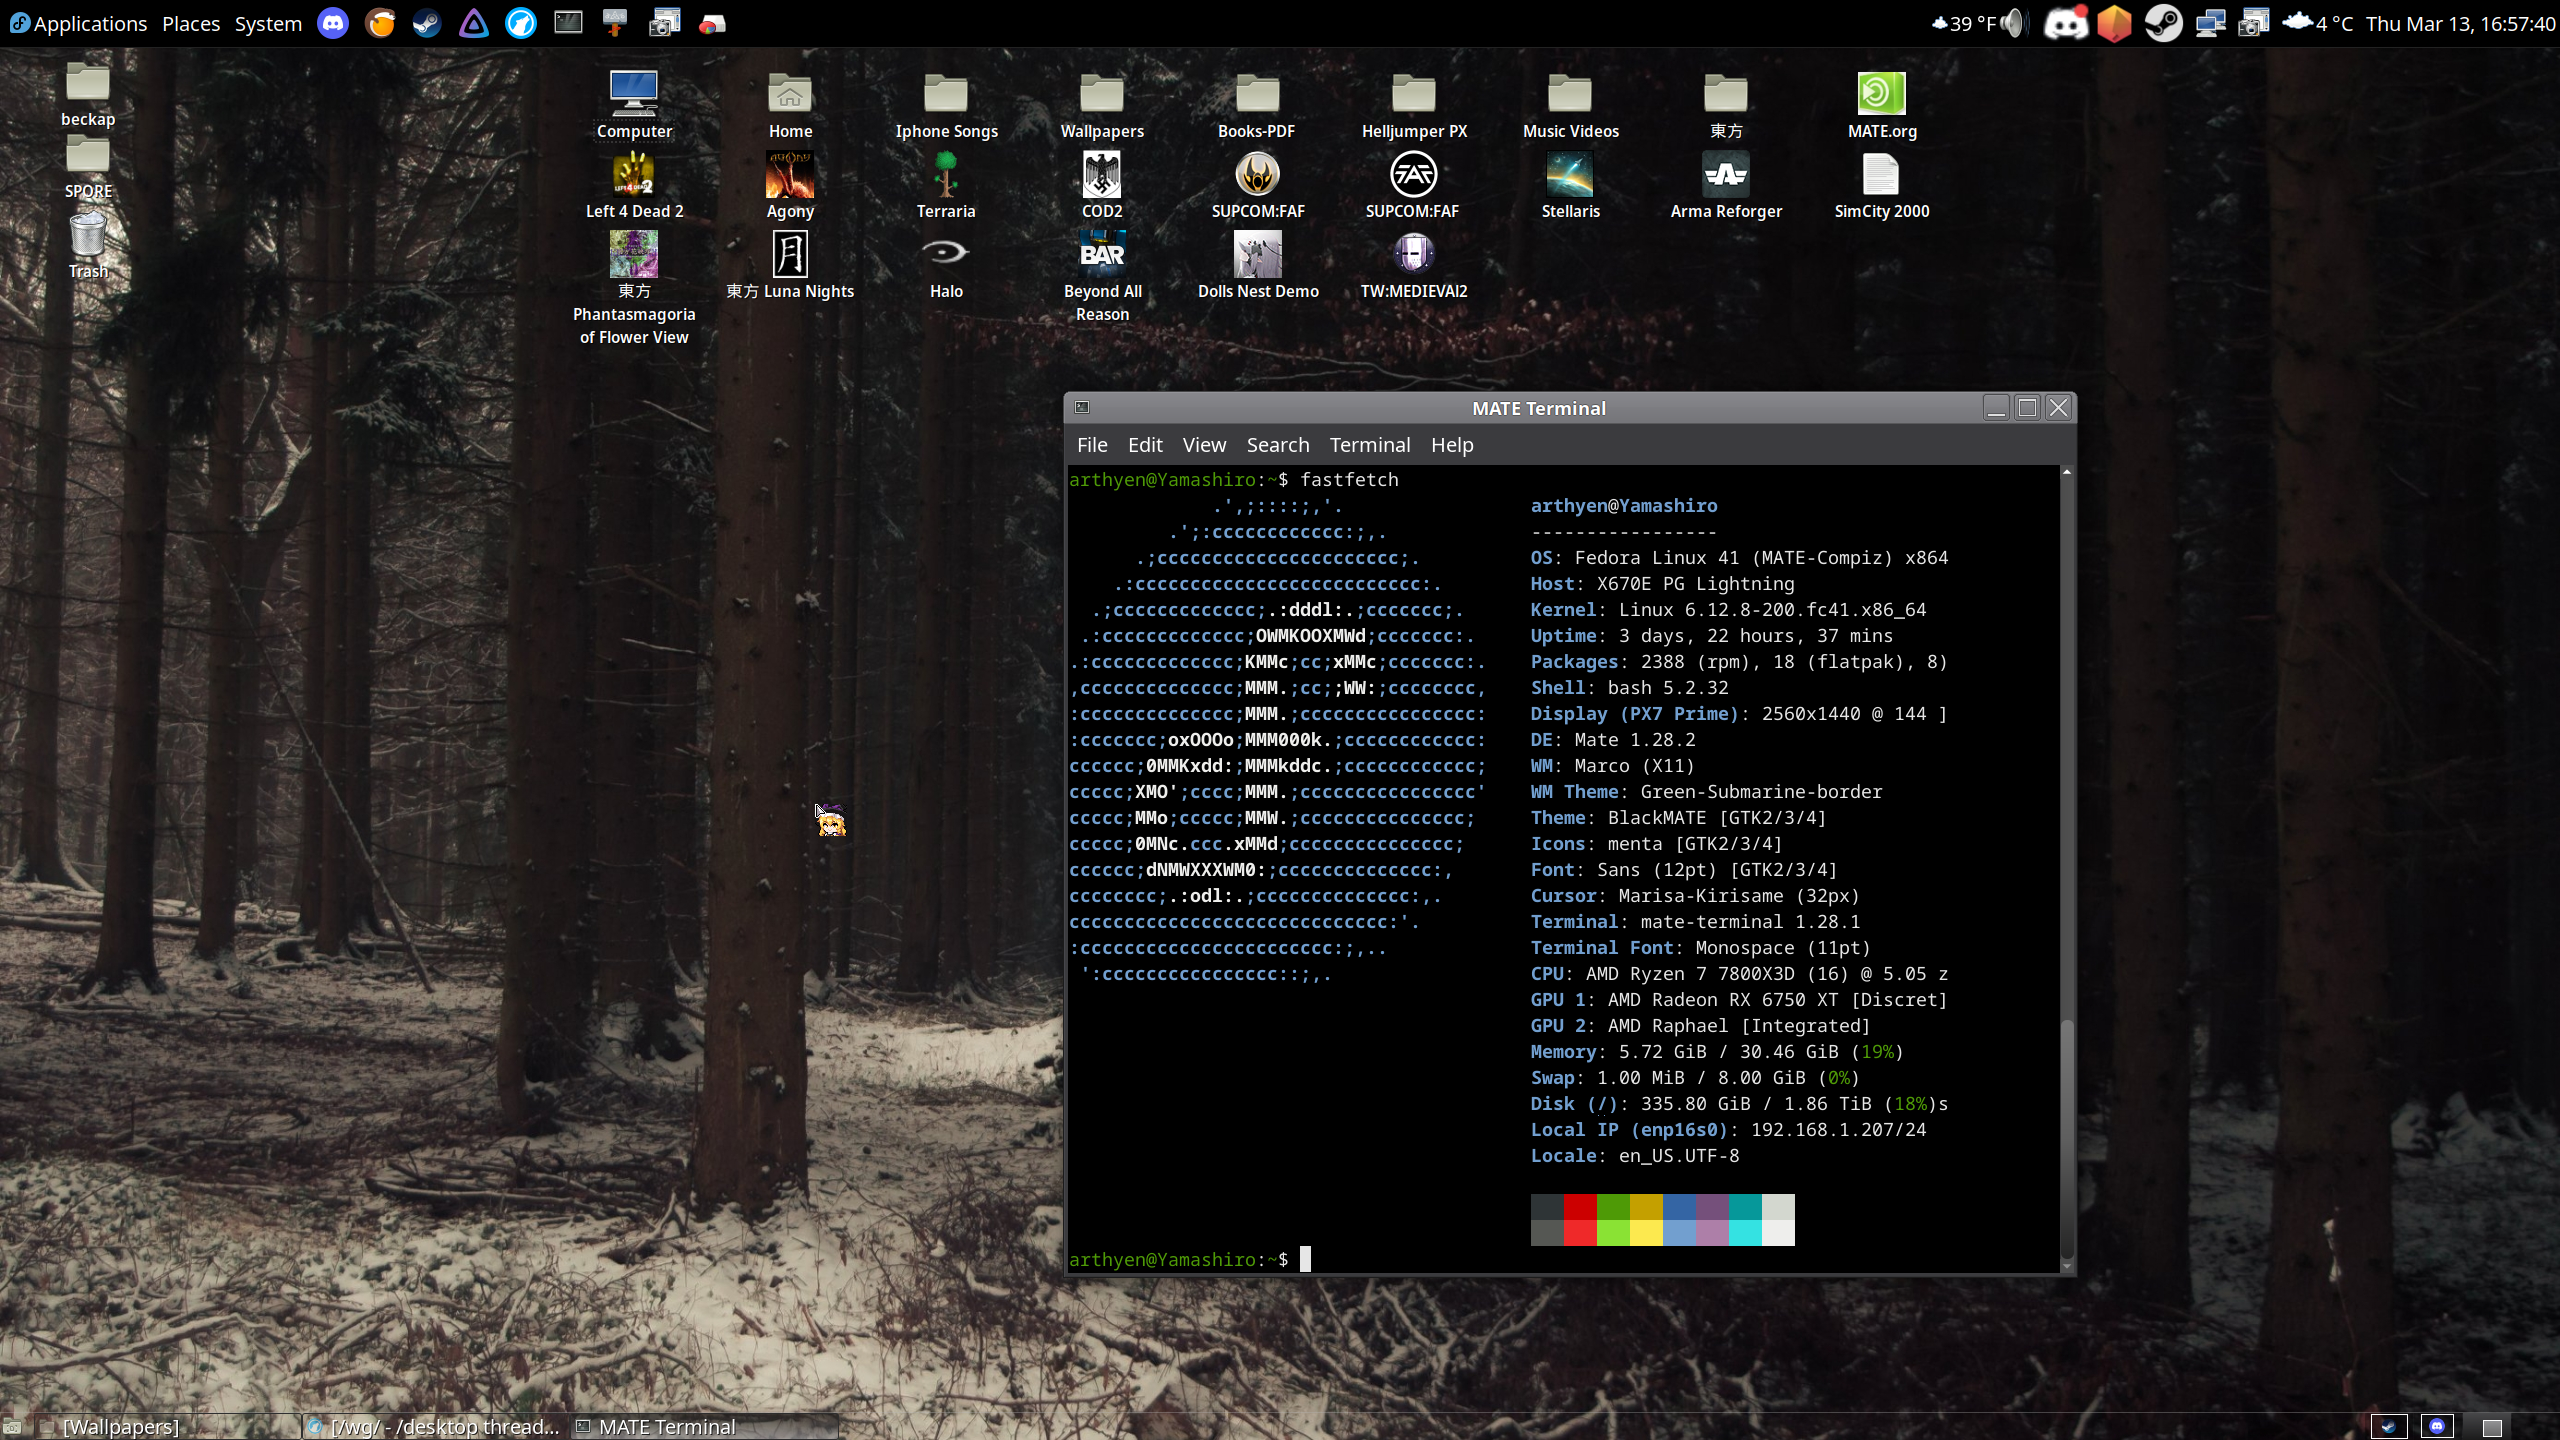The image size is (2560, 1440).
Task: Click the Steam workspace thumbnail in bottom panel
Action: (2389, 1427)
